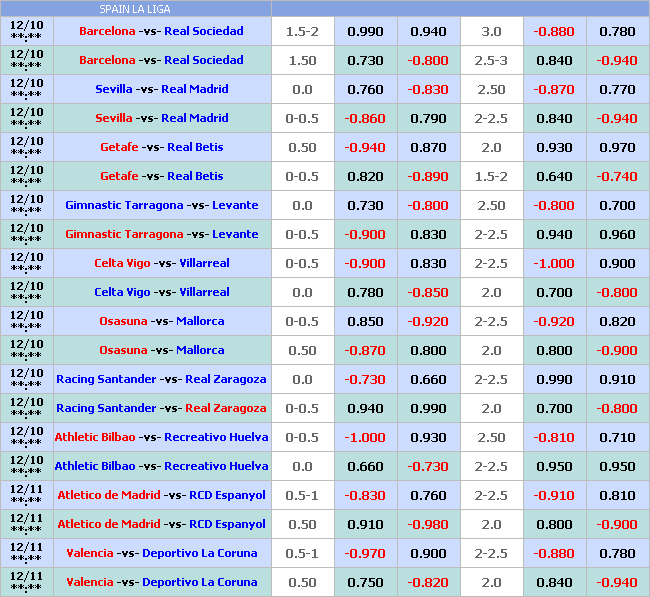Select 0.990 odds for Barcelona vs Real Sociedad
The width and height of the screenshot is (650, 597).
tap(365, 31)
